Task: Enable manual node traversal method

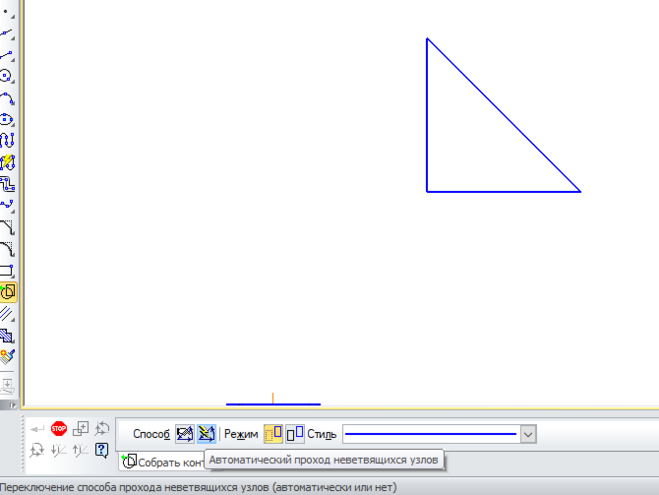Action: pos(185,434)
